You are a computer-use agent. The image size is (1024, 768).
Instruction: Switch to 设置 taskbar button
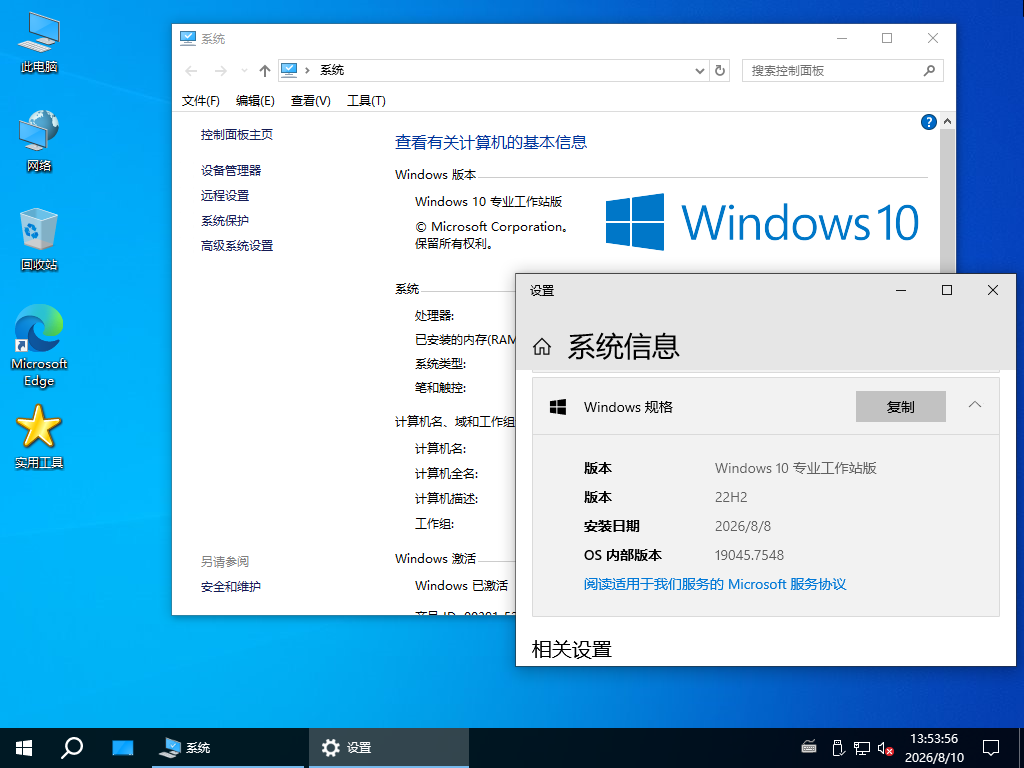389,748
